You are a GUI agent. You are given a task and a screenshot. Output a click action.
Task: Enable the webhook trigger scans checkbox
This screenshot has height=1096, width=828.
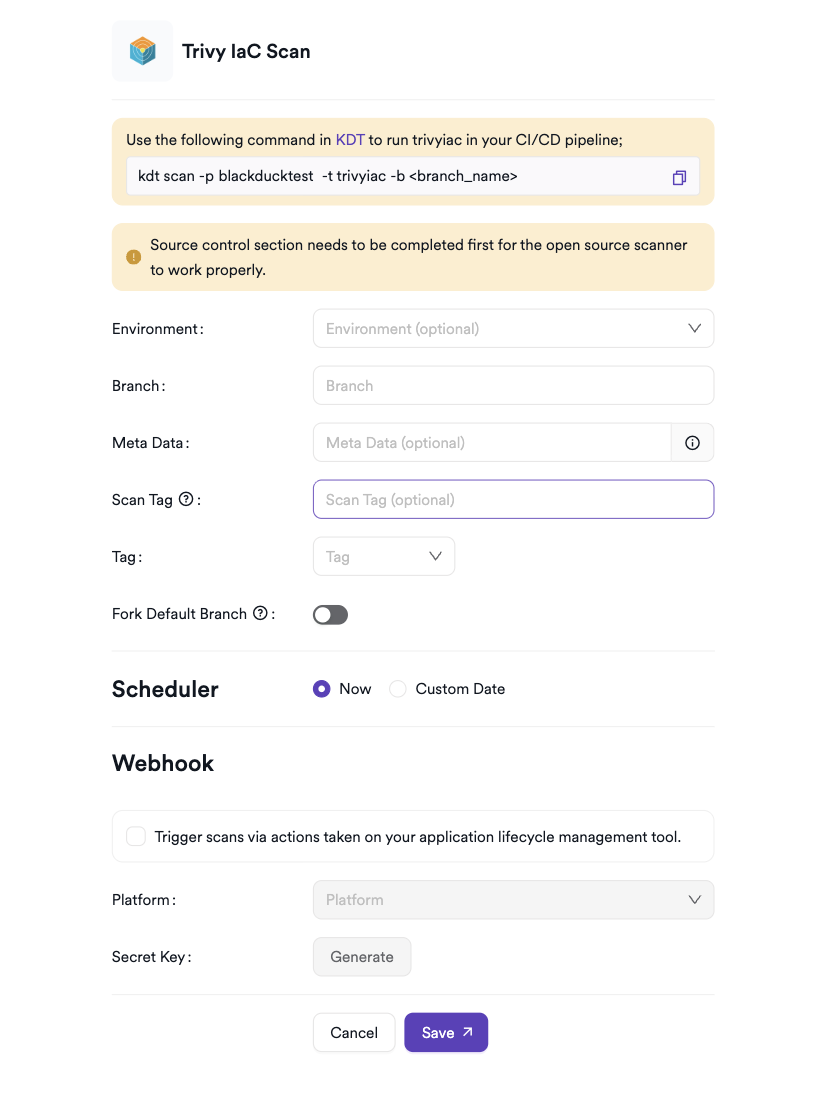click(136, 836)
